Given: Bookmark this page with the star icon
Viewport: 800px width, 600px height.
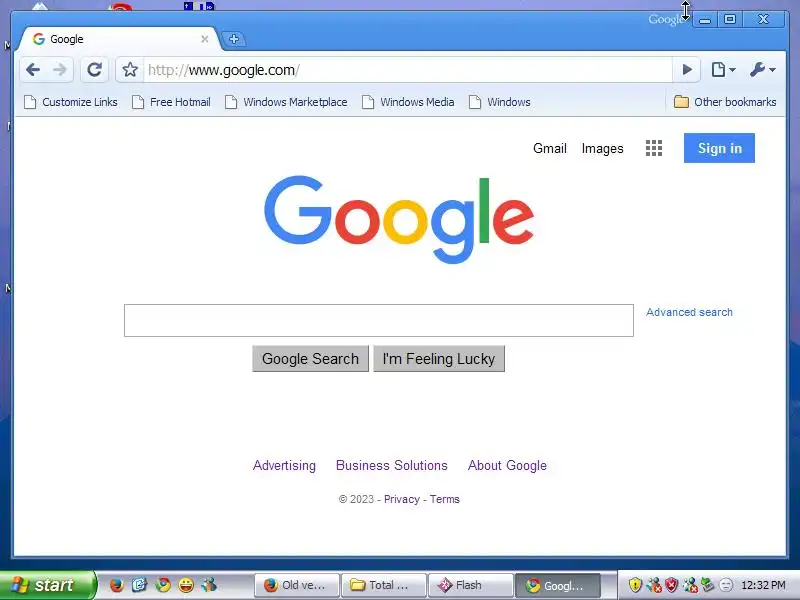Looking at the screenshot, I should tap(130, 70).
